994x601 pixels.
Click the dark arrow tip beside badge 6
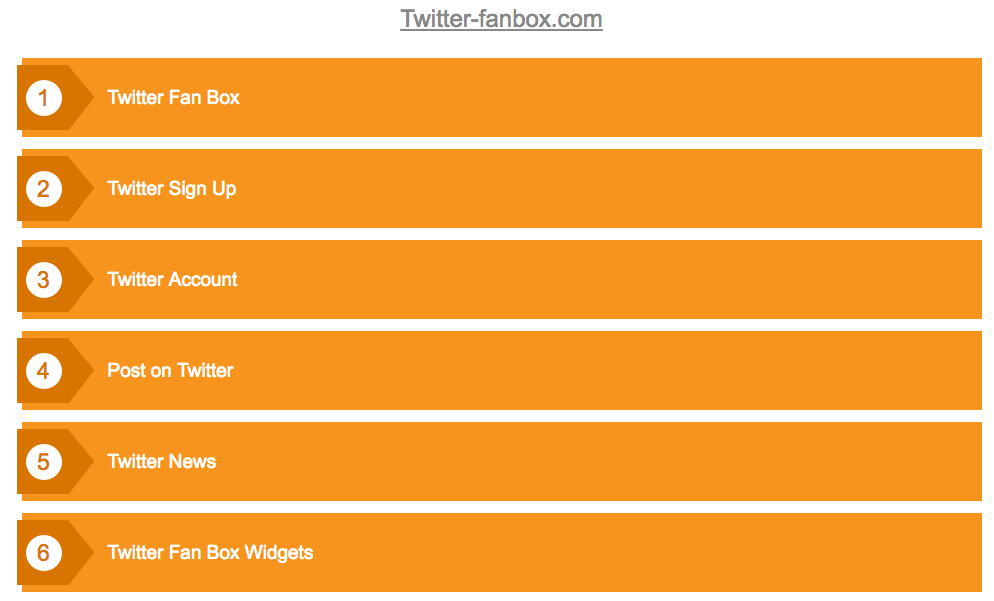coord(81,553)
